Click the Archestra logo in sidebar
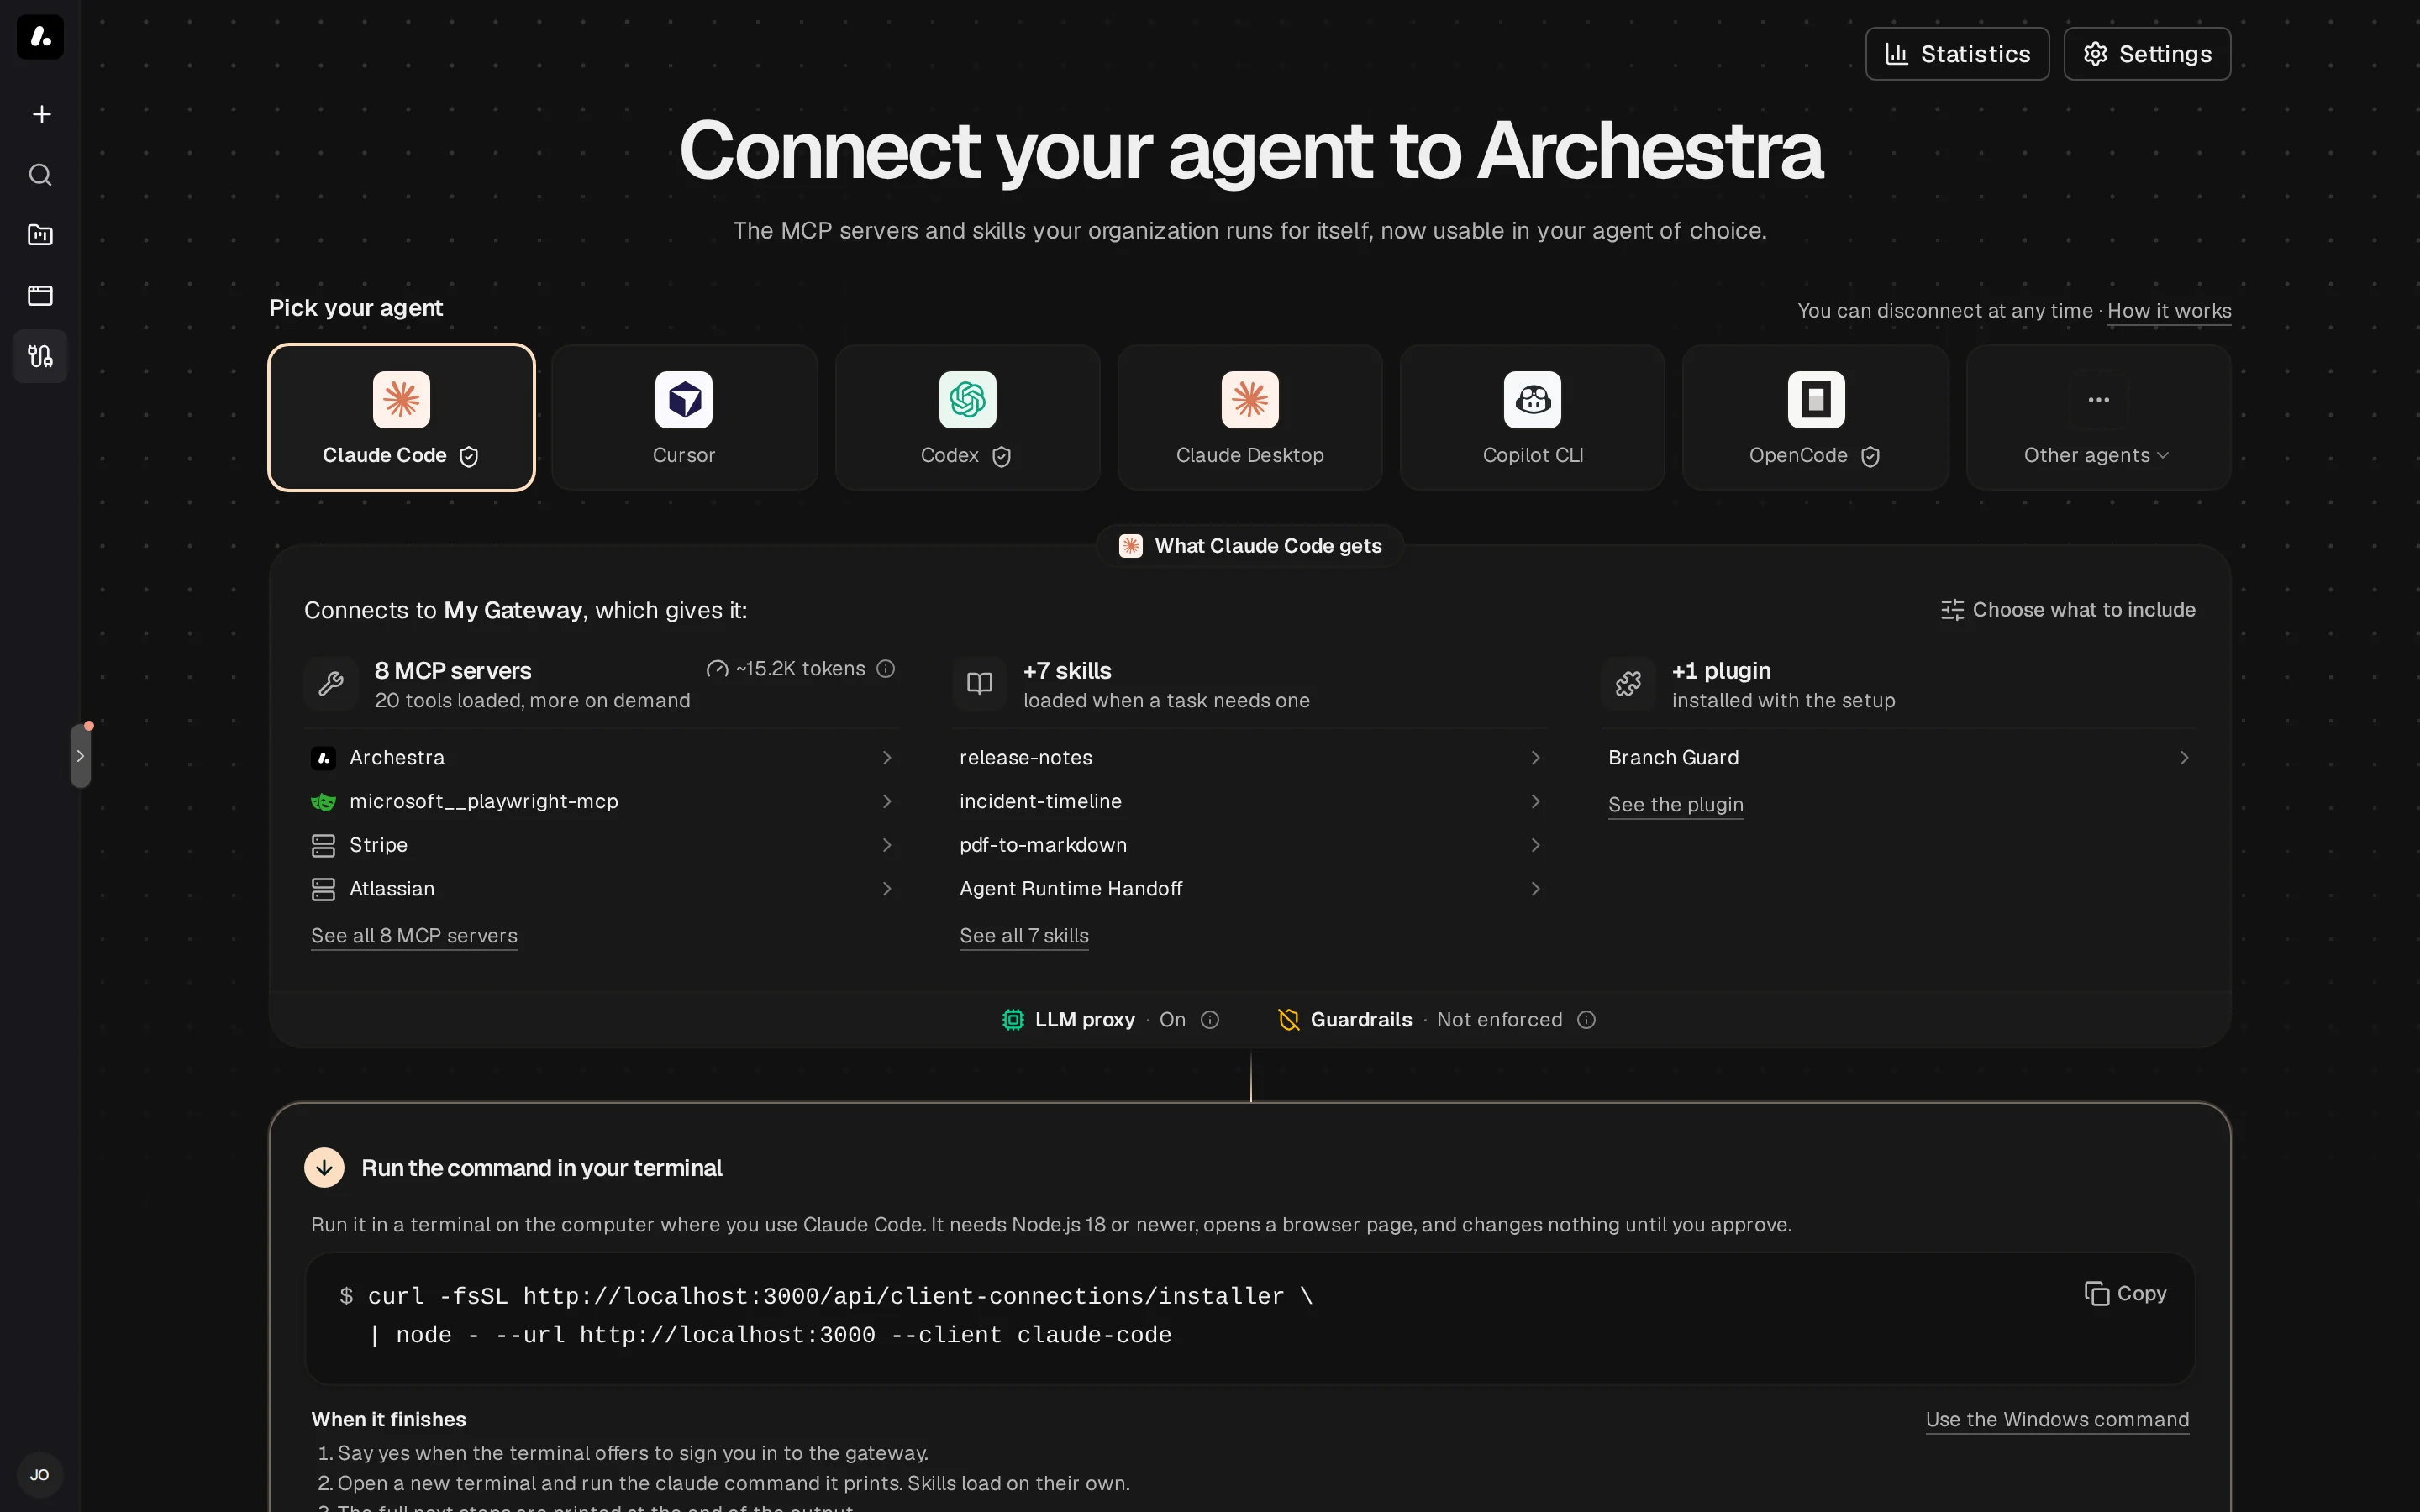2420x1512 pixels. [x=40, y=37]
